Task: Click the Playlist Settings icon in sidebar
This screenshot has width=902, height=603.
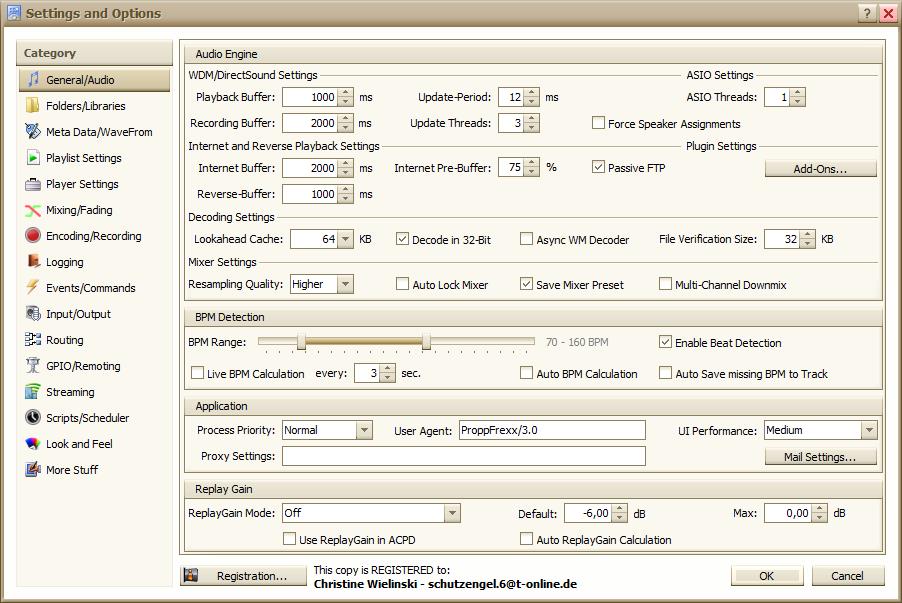Action: coord(33,158)
